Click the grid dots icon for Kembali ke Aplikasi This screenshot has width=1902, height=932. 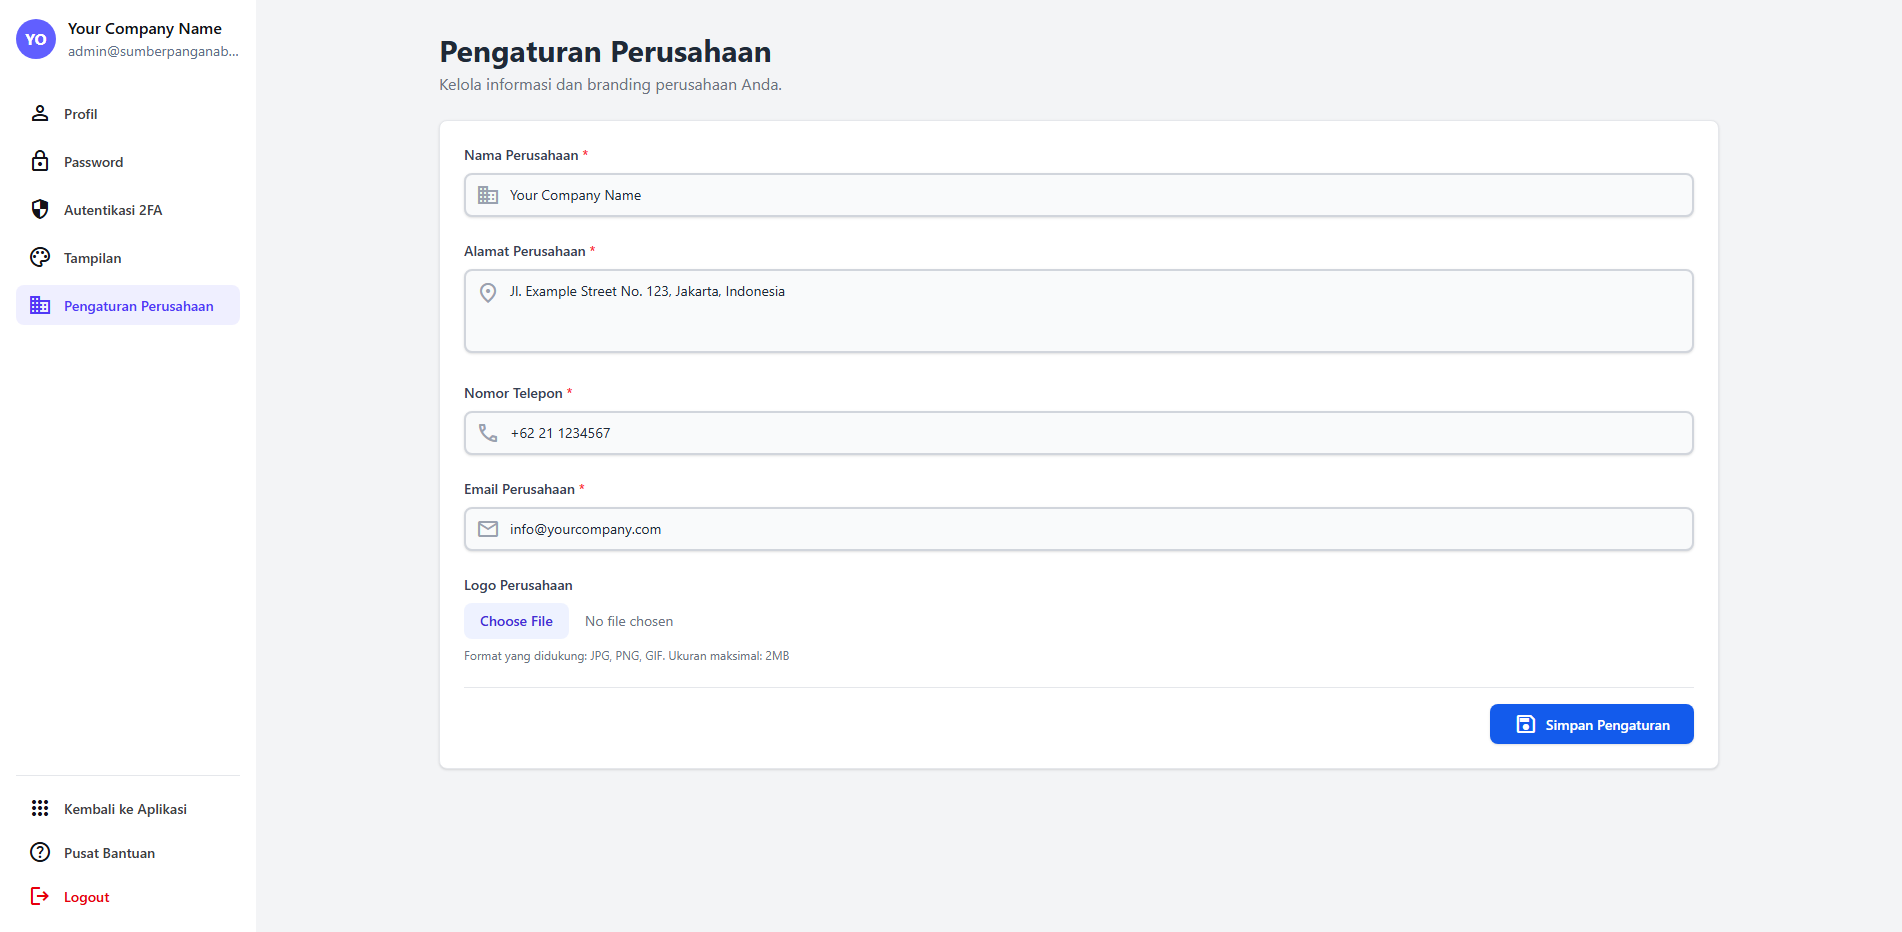point(40,808)
